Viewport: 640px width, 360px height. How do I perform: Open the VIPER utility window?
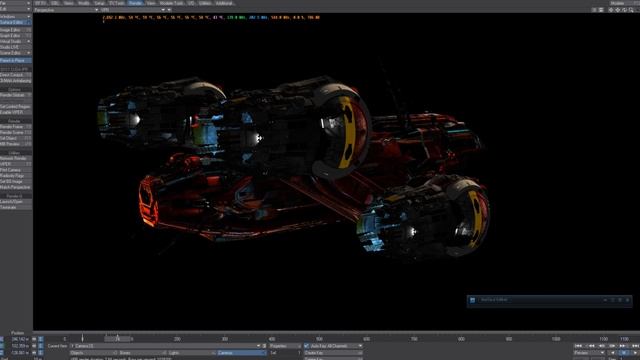click(16, 164)
